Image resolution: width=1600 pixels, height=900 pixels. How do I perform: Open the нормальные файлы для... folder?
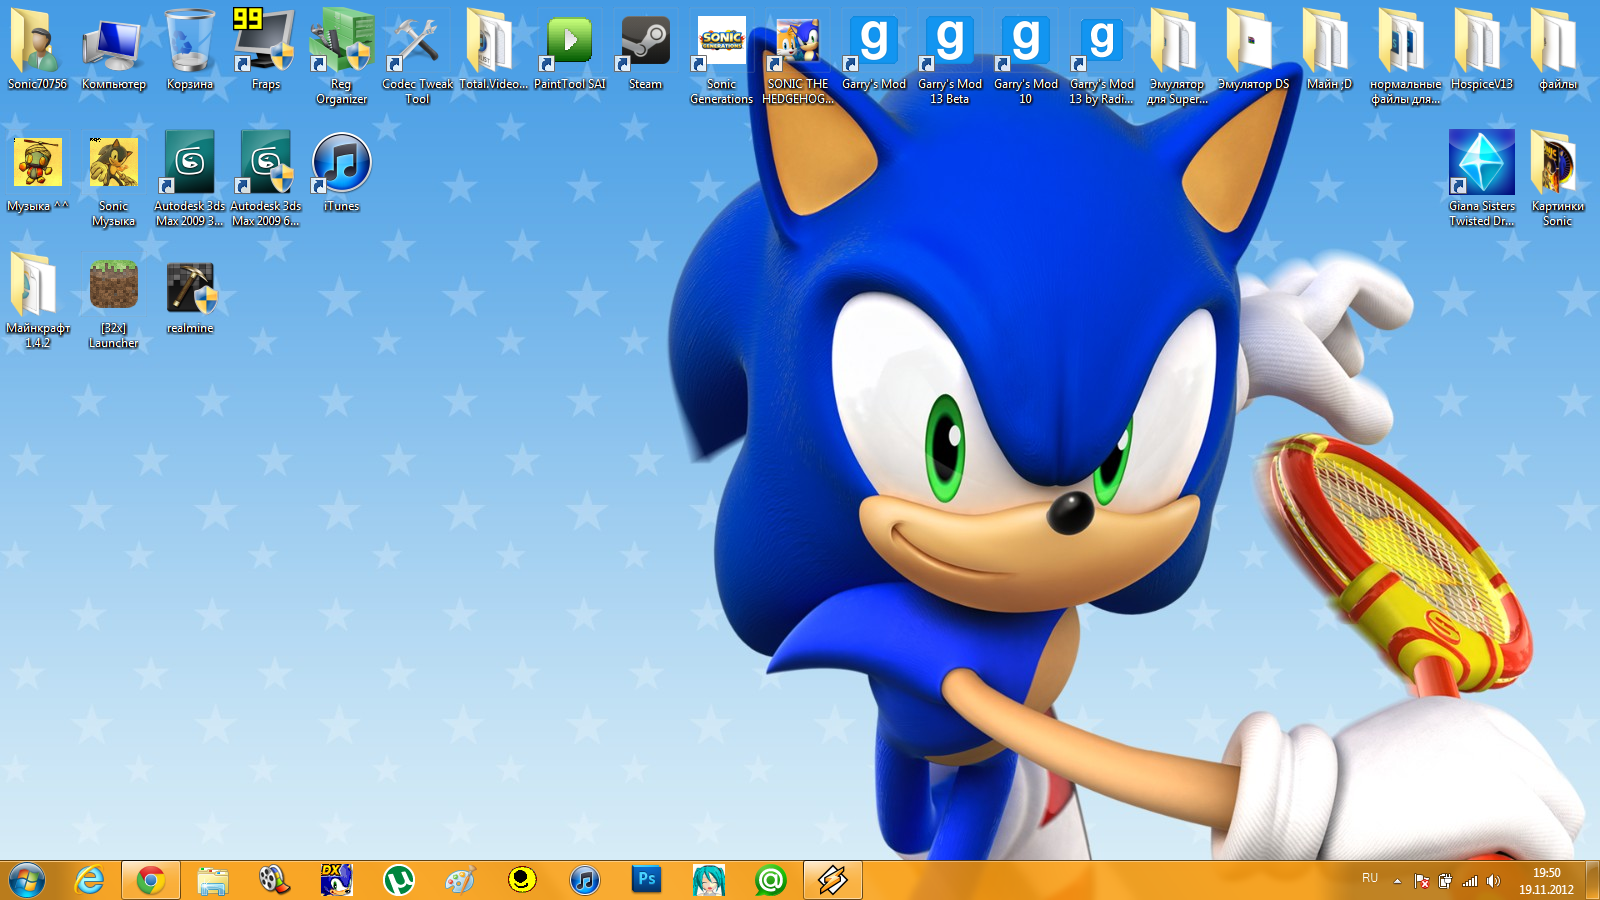click(1406, 55)
